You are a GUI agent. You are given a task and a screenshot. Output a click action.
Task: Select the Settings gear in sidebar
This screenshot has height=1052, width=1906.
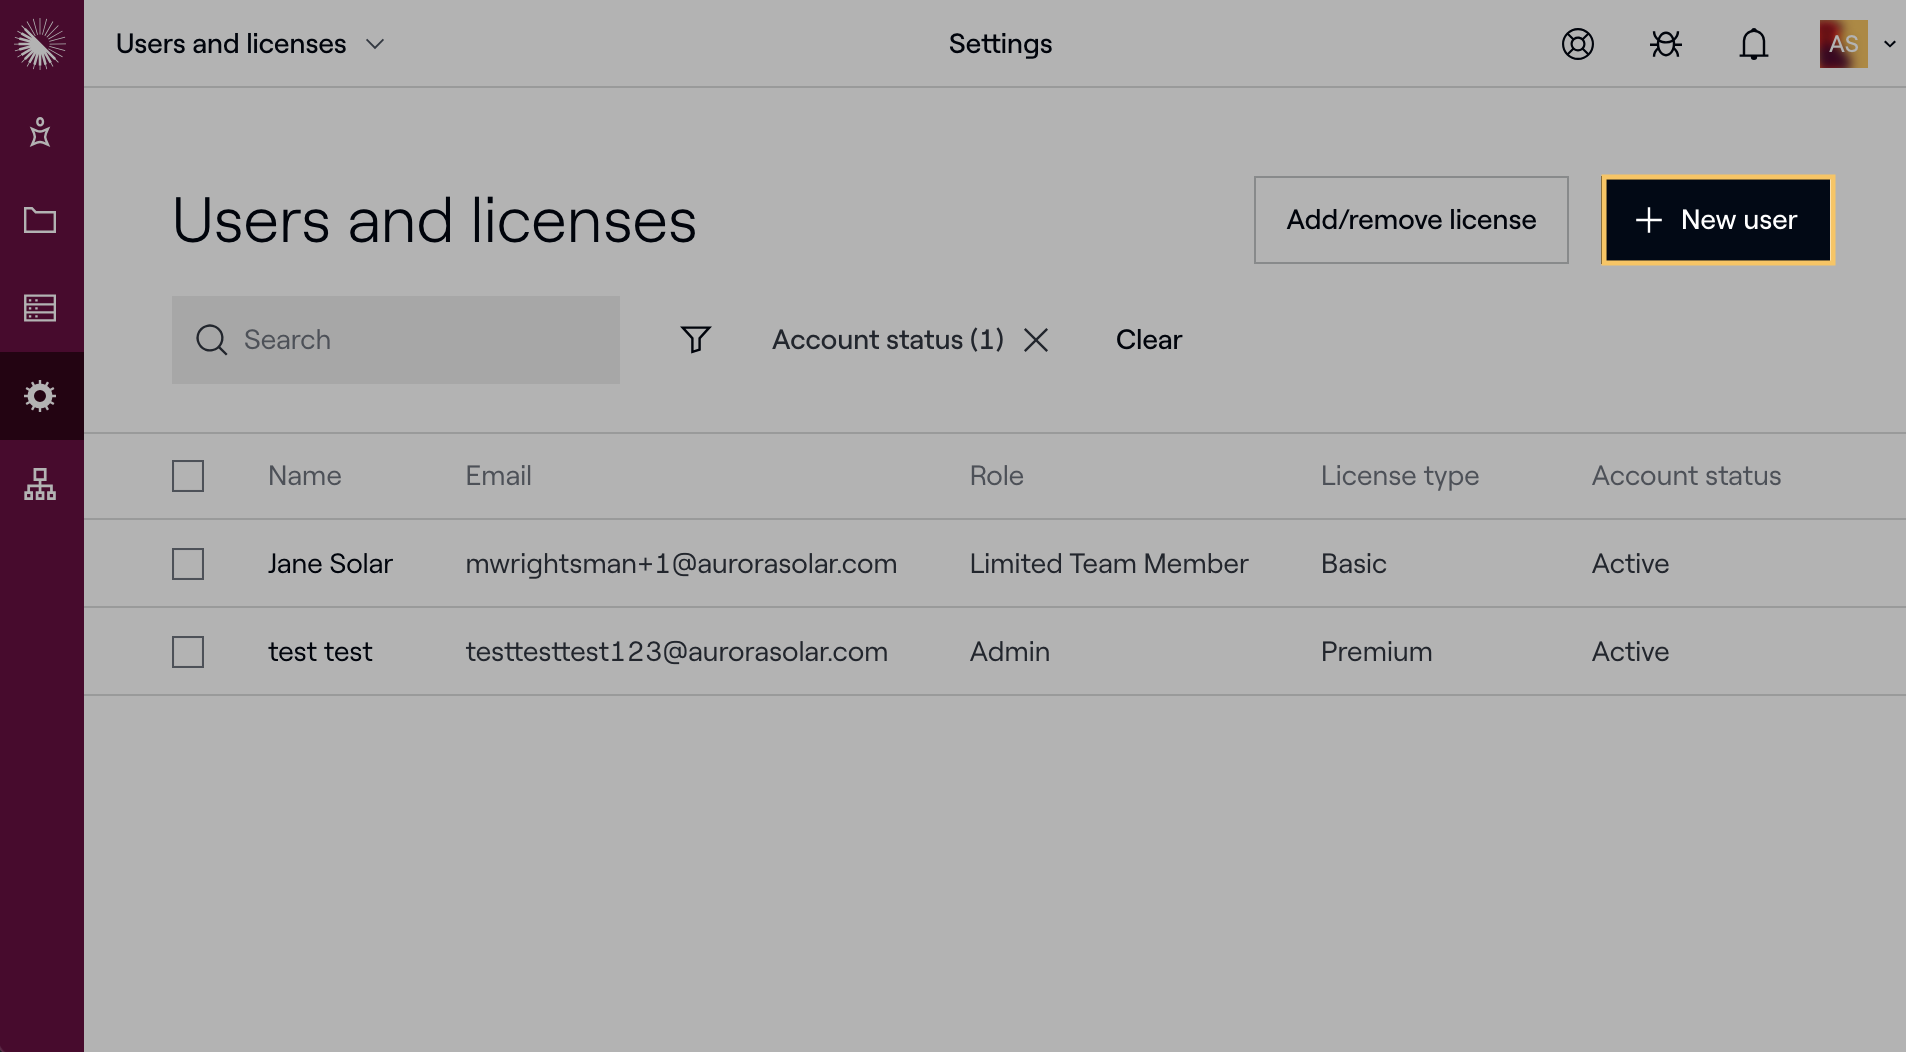[x=40, y=396]
